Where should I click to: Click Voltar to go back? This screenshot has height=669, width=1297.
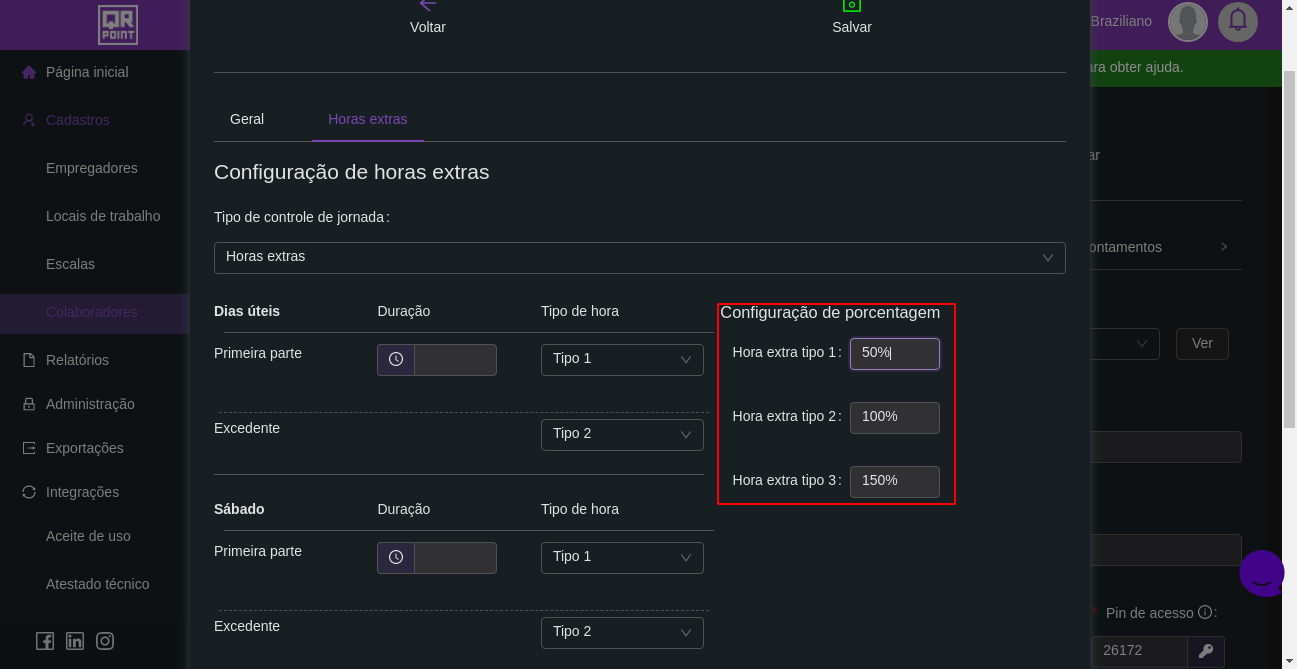(x=427, y=18)
